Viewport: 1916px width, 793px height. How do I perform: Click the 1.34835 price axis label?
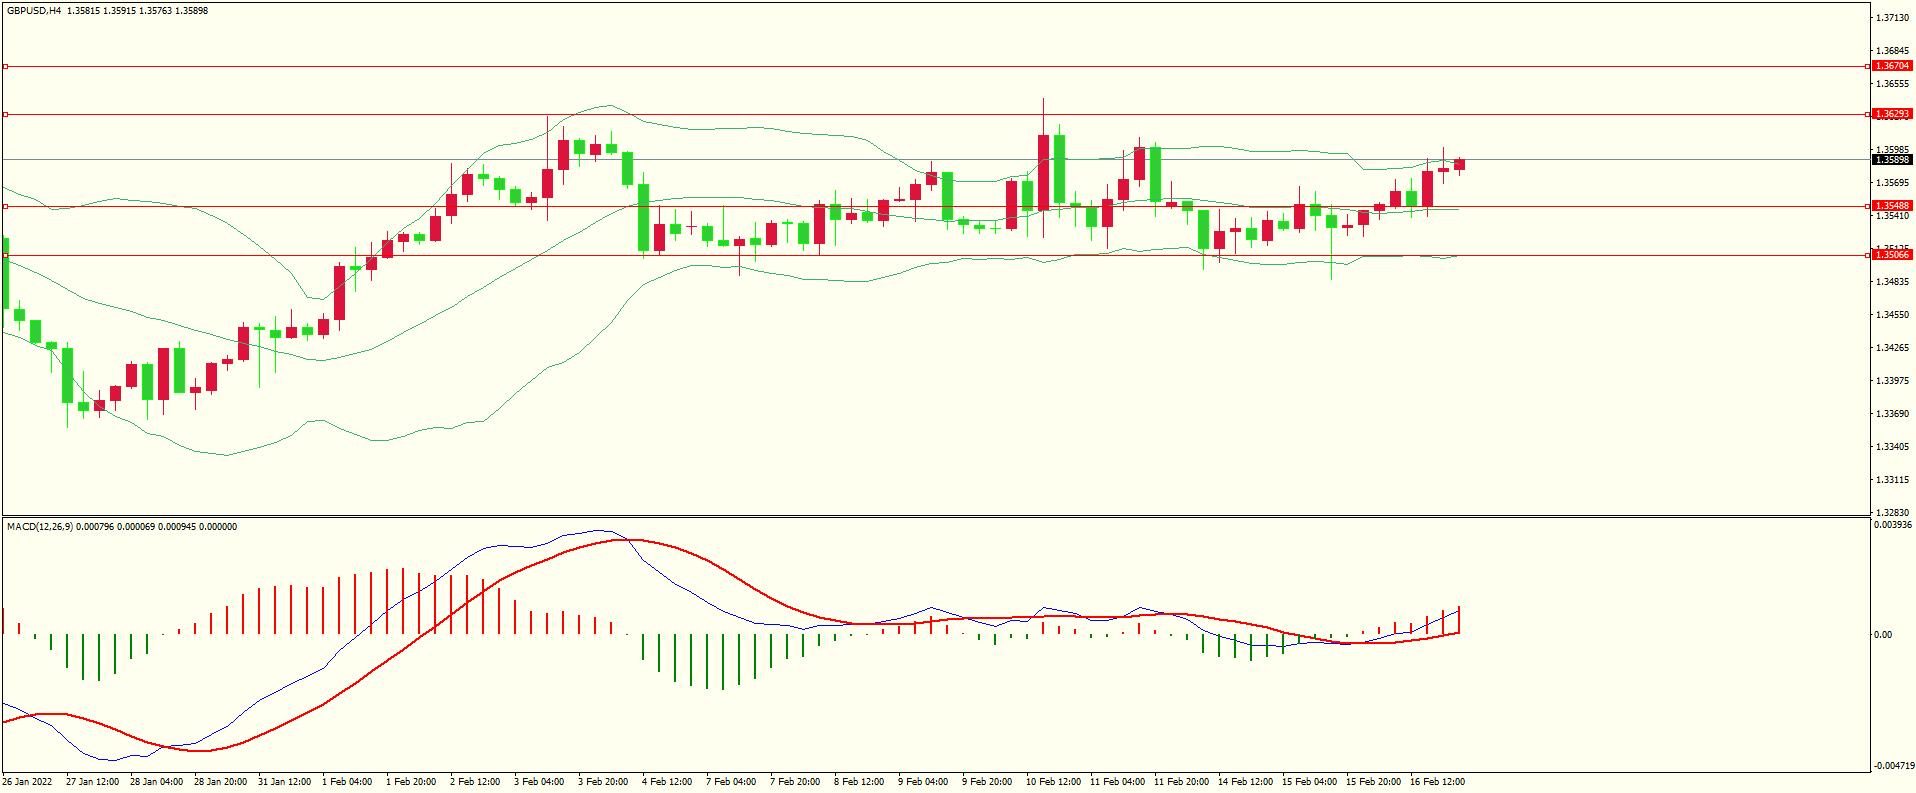click(1892, 282)
